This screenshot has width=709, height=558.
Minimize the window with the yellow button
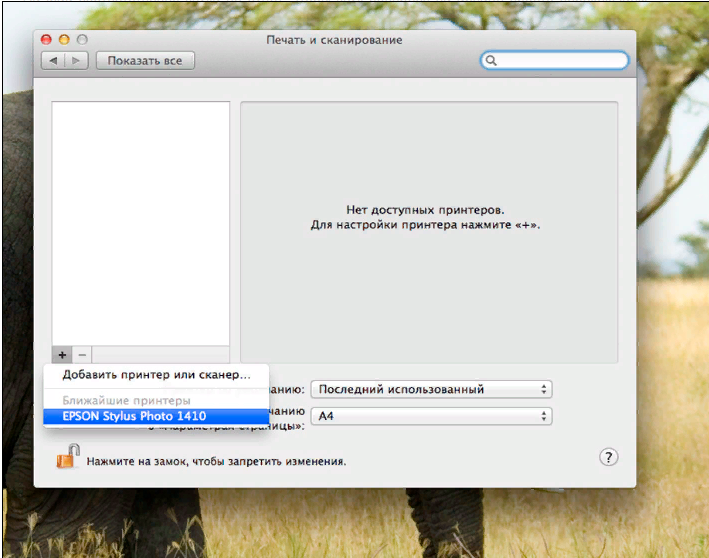tap(64, 40)
